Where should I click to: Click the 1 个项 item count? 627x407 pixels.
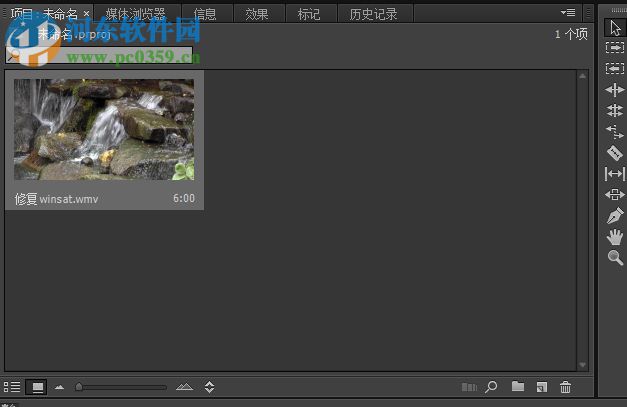[x=571, y=34]
